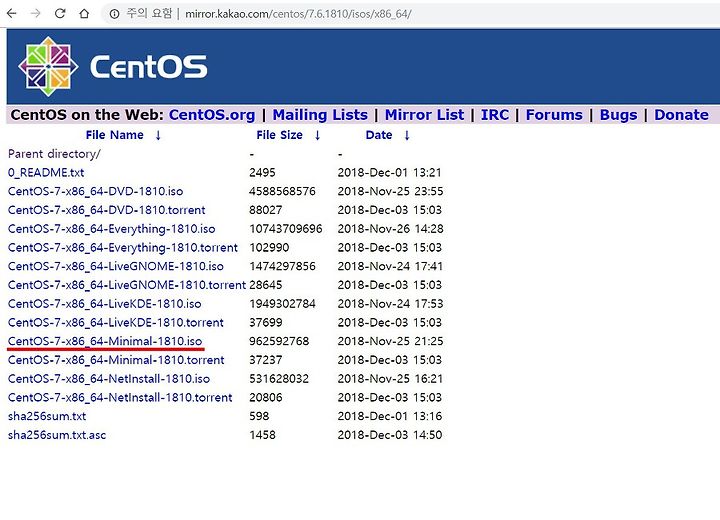Download CentOS-7-x86_64-NetInstall-1810.torrent
Screen dimensions: 720x520
pos(120,398)
